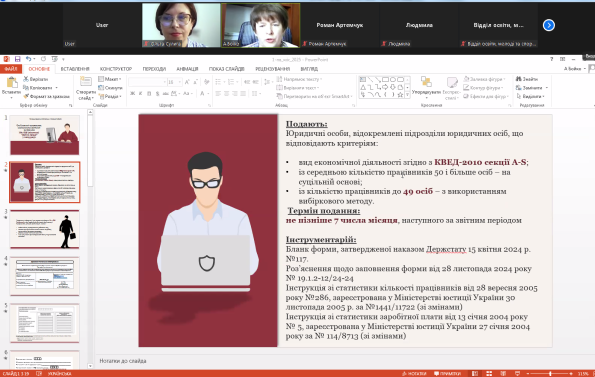595x377 pixels.
Task: Select slide 3 thumbnail with walking man
Action: coord(45,229)
